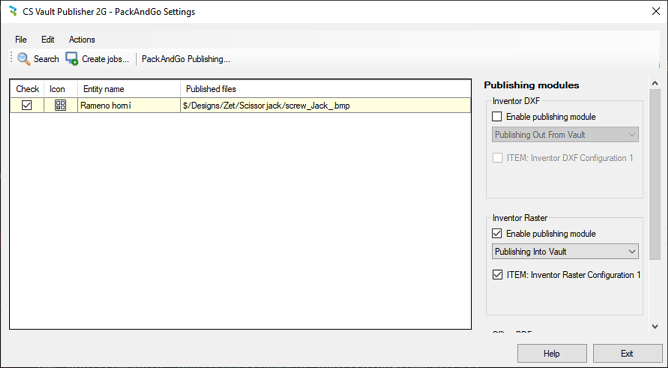
Task: Toggle ITEM: Inventor Raster Configuration 1 checkbox
Action: pos(497,275)
